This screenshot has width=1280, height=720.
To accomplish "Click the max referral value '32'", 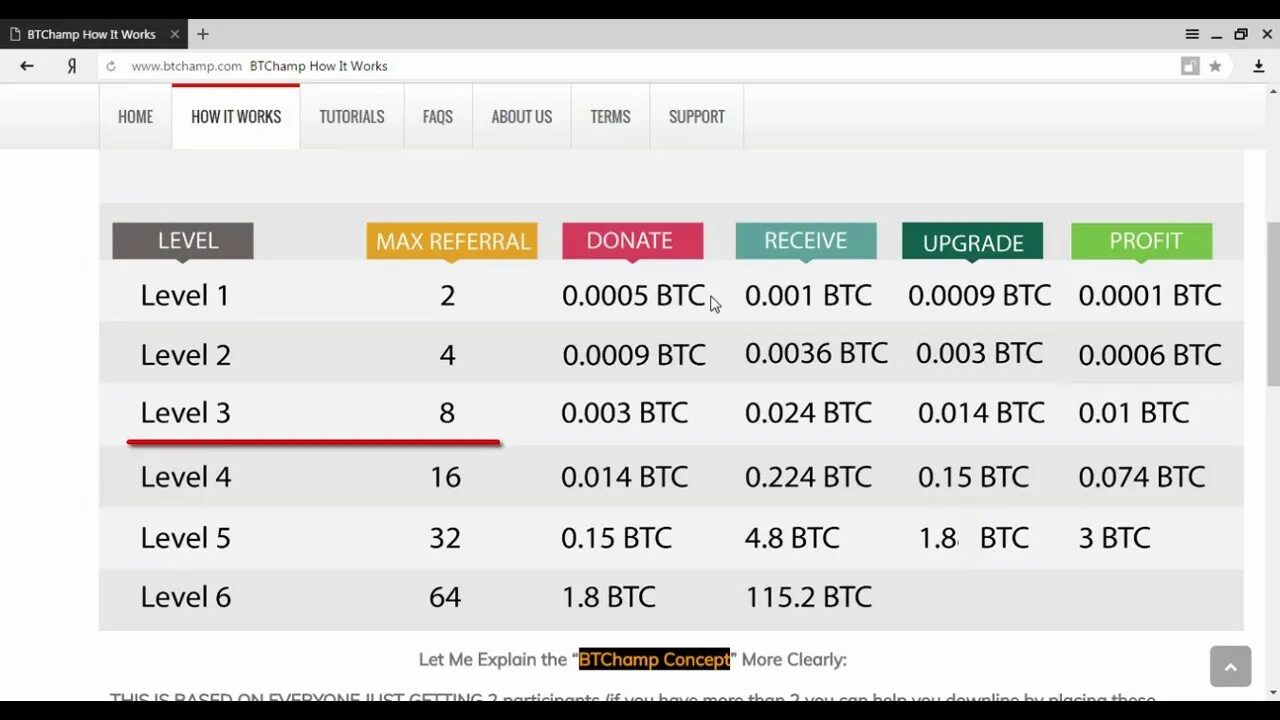I will [x=445, y=537].
